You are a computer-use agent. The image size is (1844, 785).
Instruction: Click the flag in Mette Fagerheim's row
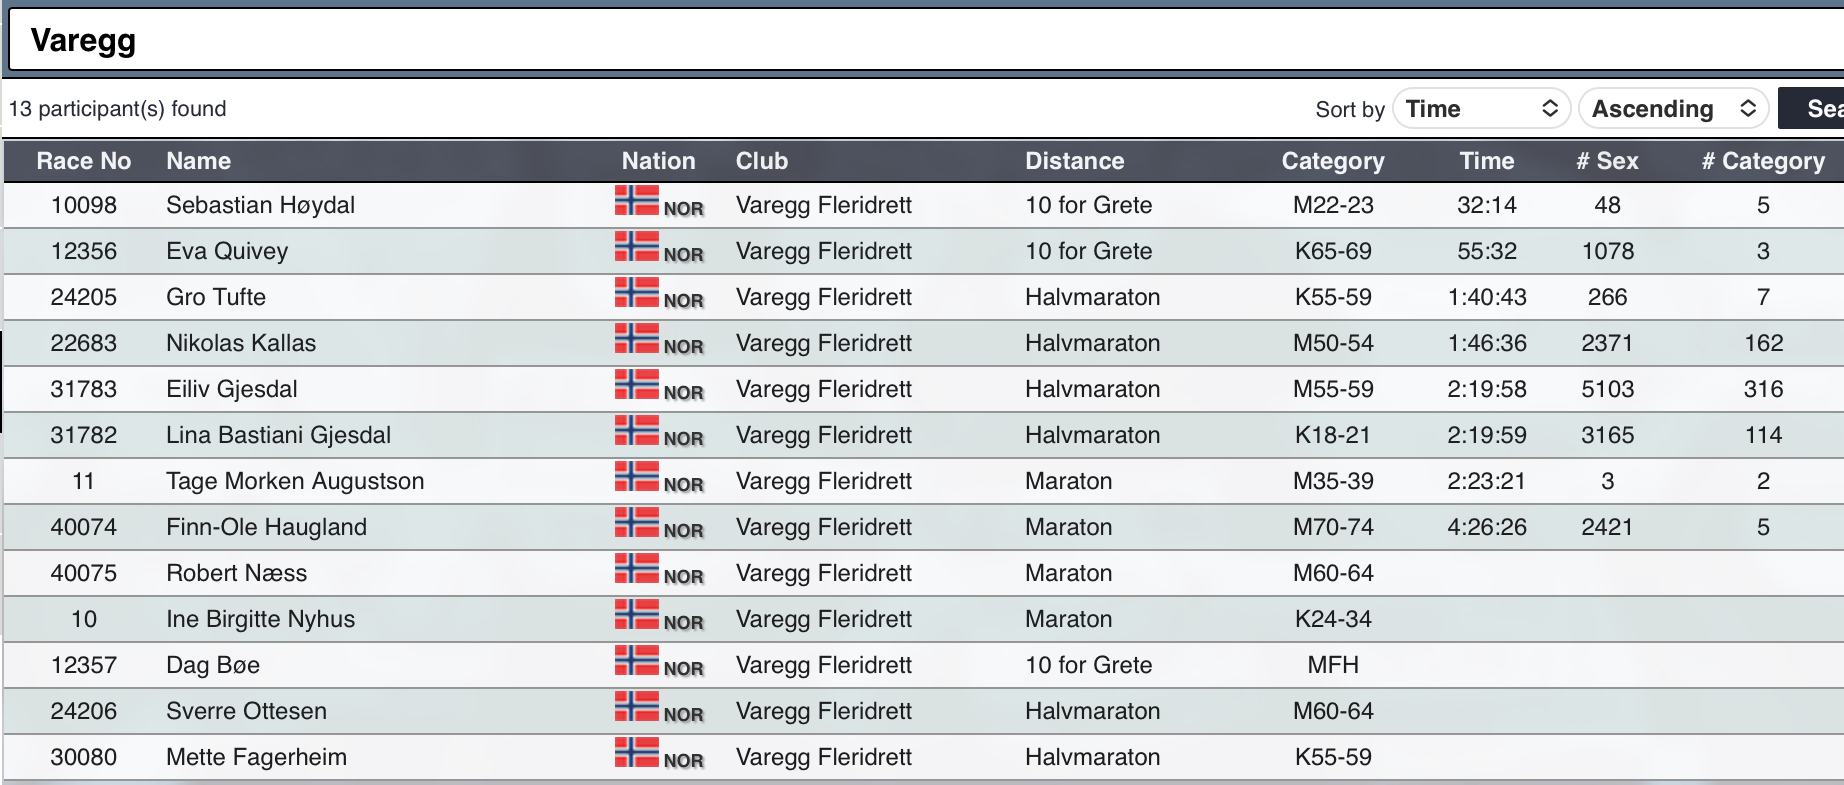[x=636, y=753]
